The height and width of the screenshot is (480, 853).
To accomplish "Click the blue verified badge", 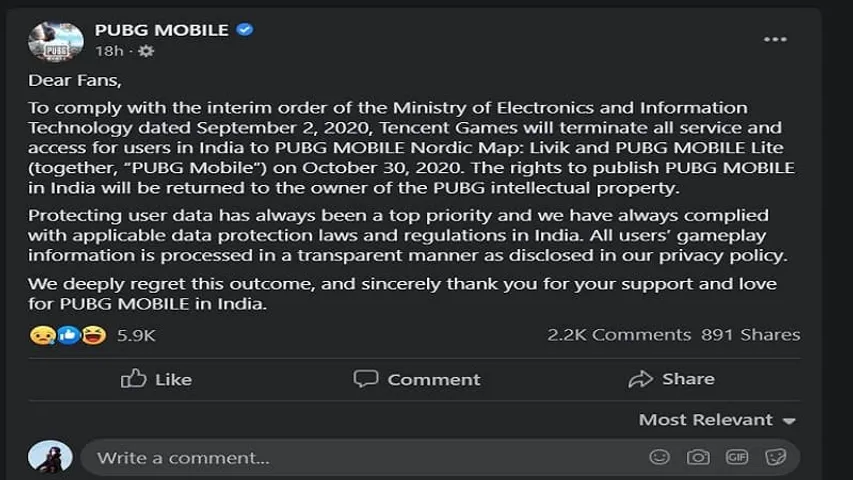I will [245, 30].
